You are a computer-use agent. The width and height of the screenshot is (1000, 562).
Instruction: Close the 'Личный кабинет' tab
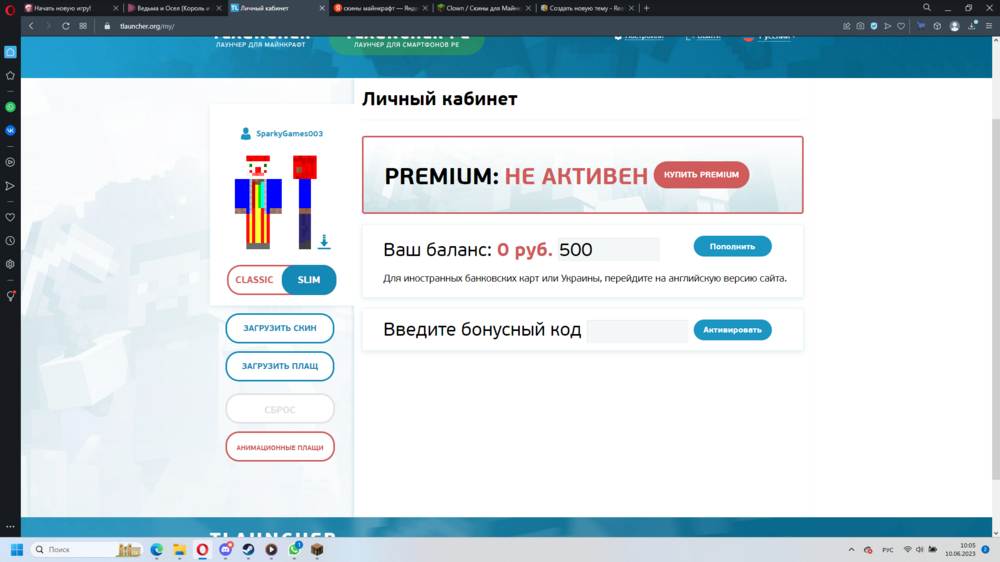tap(321, 8)
